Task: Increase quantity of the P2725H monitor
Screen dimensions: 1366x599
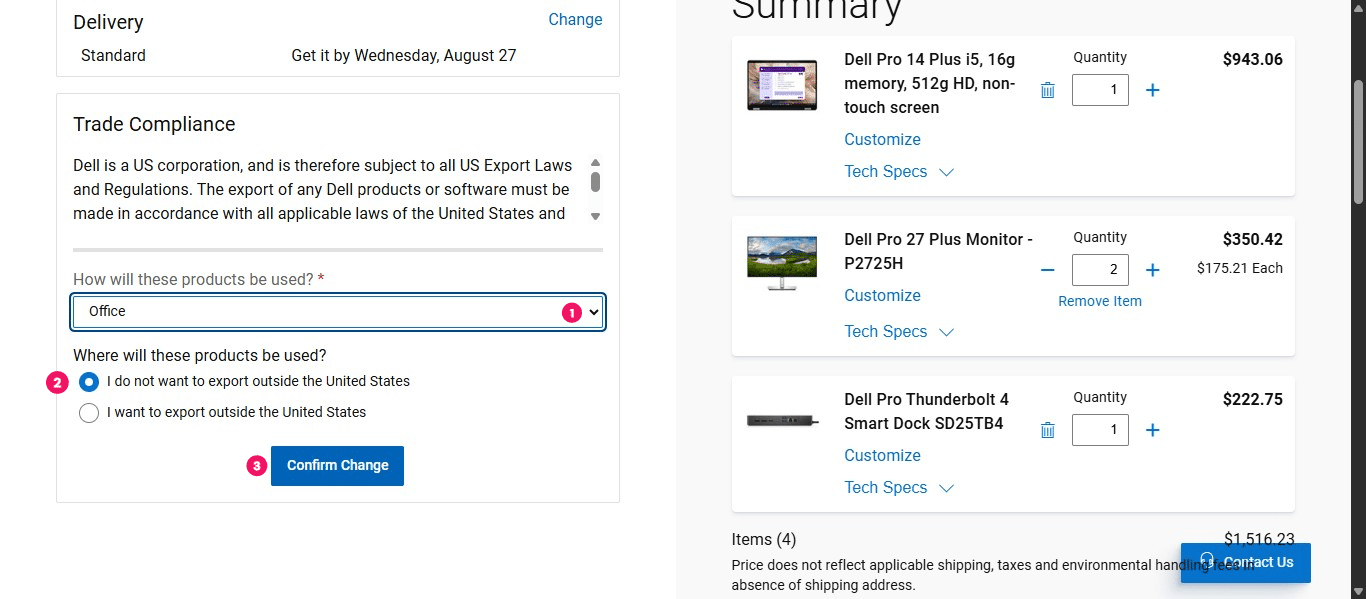Action: click(1152, 270)
